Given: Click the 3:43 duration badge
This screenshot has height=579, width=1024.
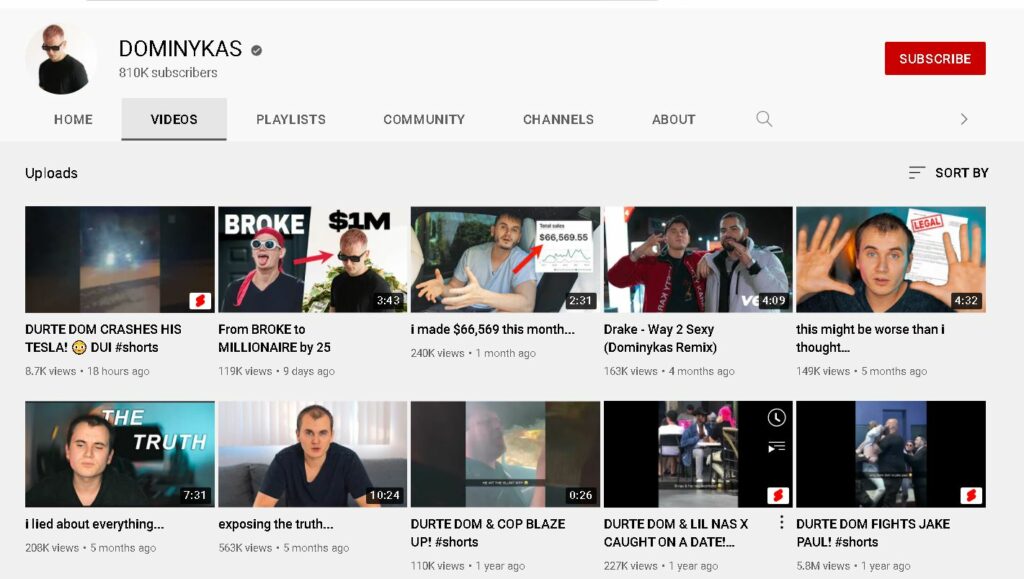Looking at the screenshot, I should coord(388,300).
